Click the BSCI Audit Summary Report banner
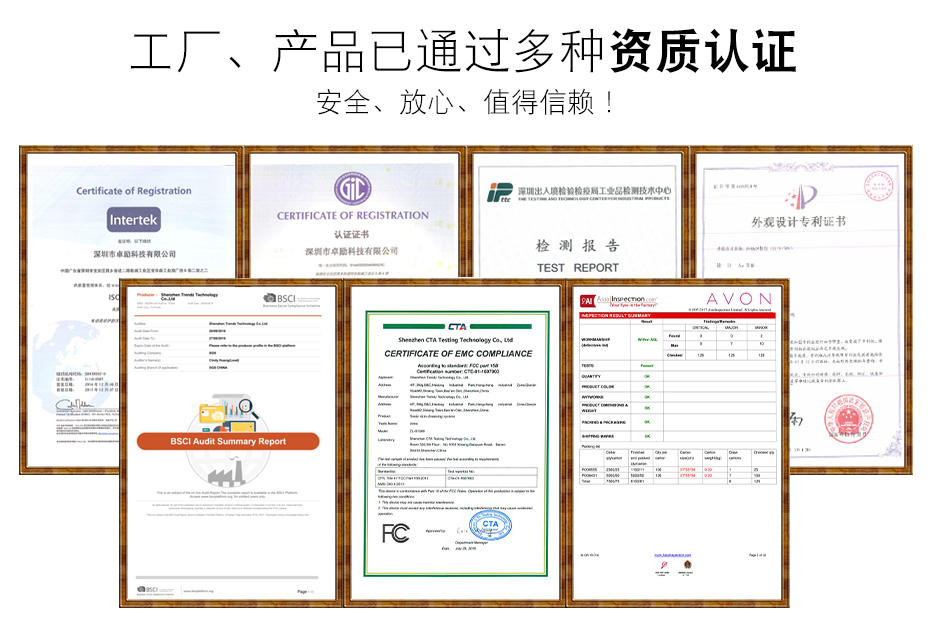The height and width of the screenshot is (631, 930). 228,441
